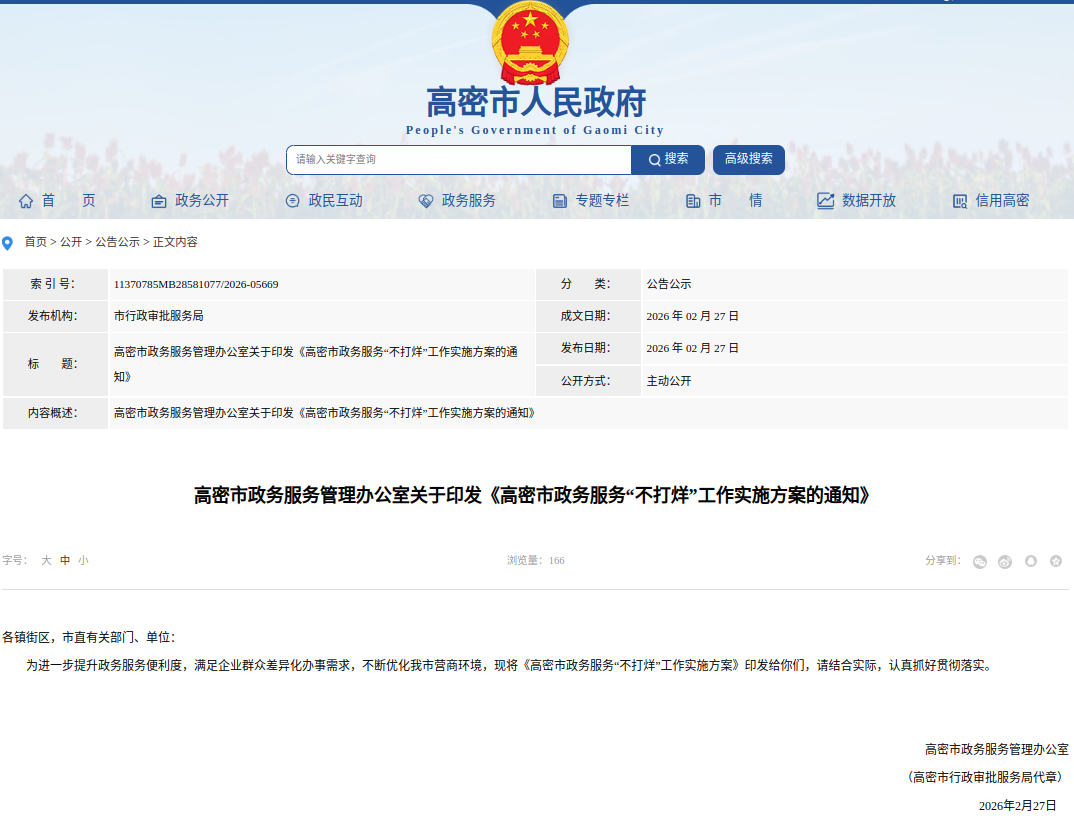Click the national emblem at page top
The width and height of the screenshot is (1074, 833).
coord(530,42)
